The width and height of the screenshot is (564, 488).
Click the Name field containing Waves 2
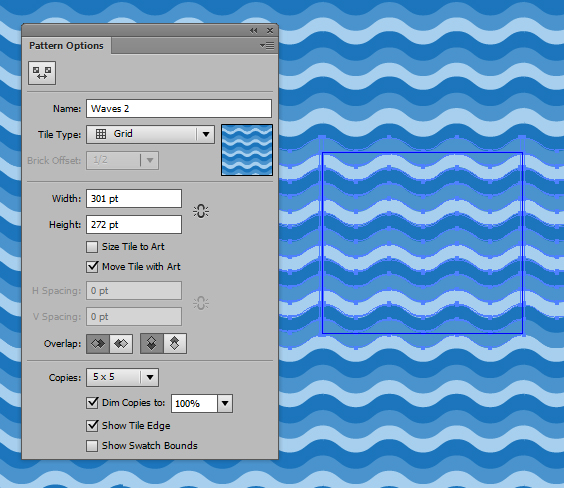tap(179, 109)
